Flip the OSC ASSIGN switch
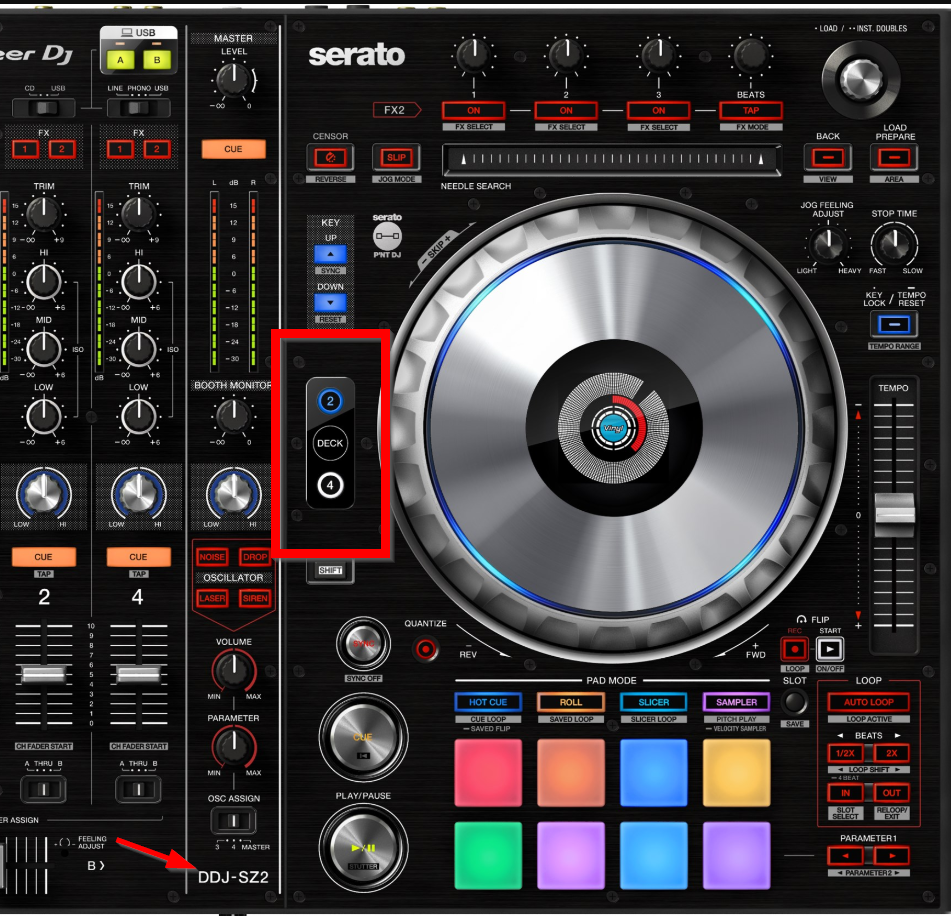 pos(234,821)
